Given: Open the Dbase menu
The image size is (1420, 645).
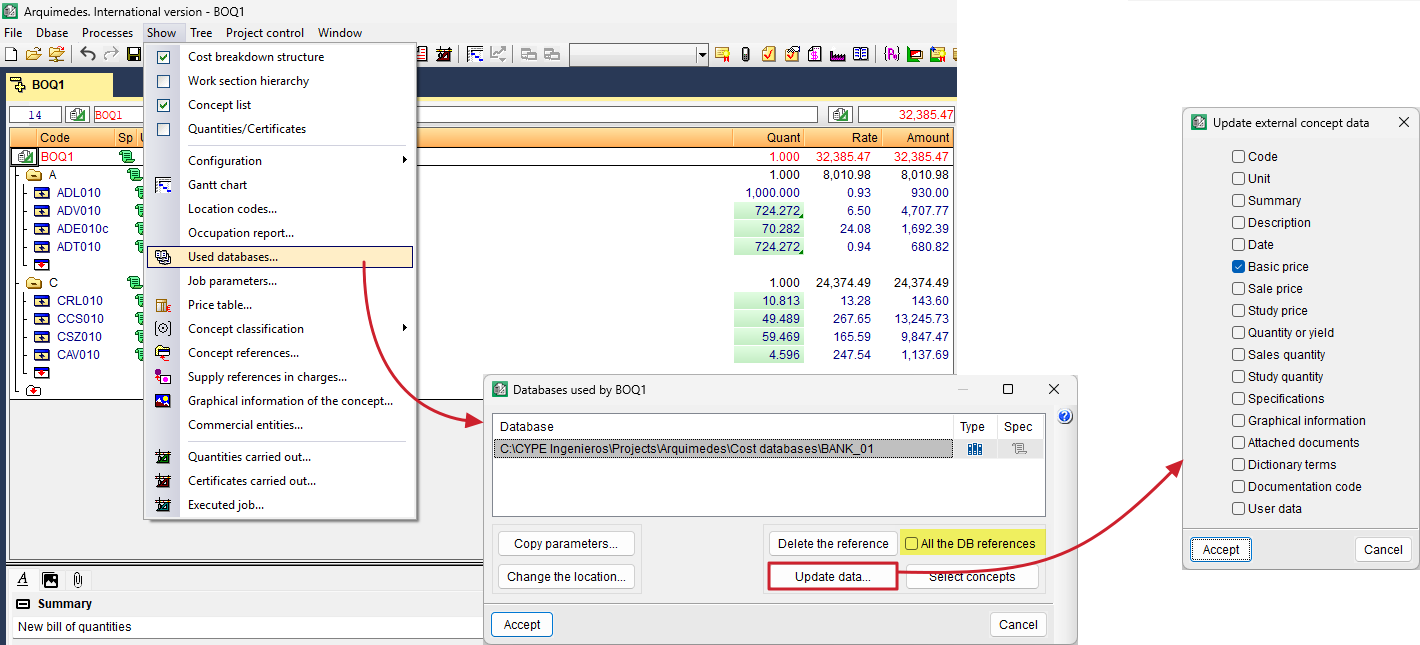Looking at the screenshot, I should [x=52, y=33].
